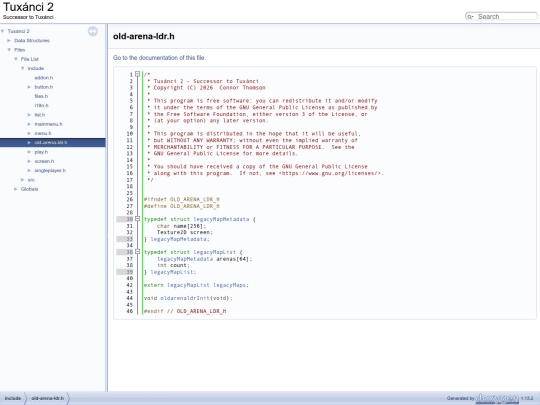The height and width of the screenshot is (405, 540).
Task: Click into the Search field
Action: tap(506, 17)
